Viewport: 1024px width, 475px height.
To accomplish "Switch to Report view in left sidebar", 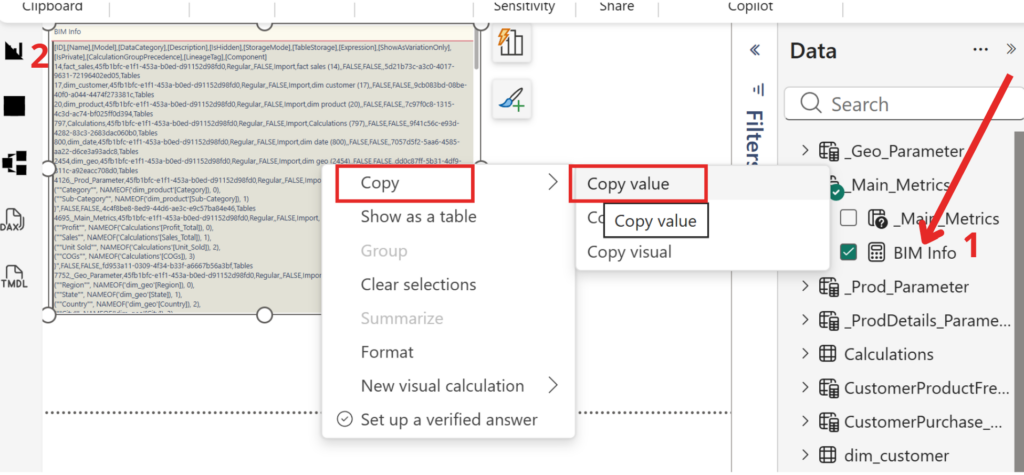I will click(x=14, y=51).
